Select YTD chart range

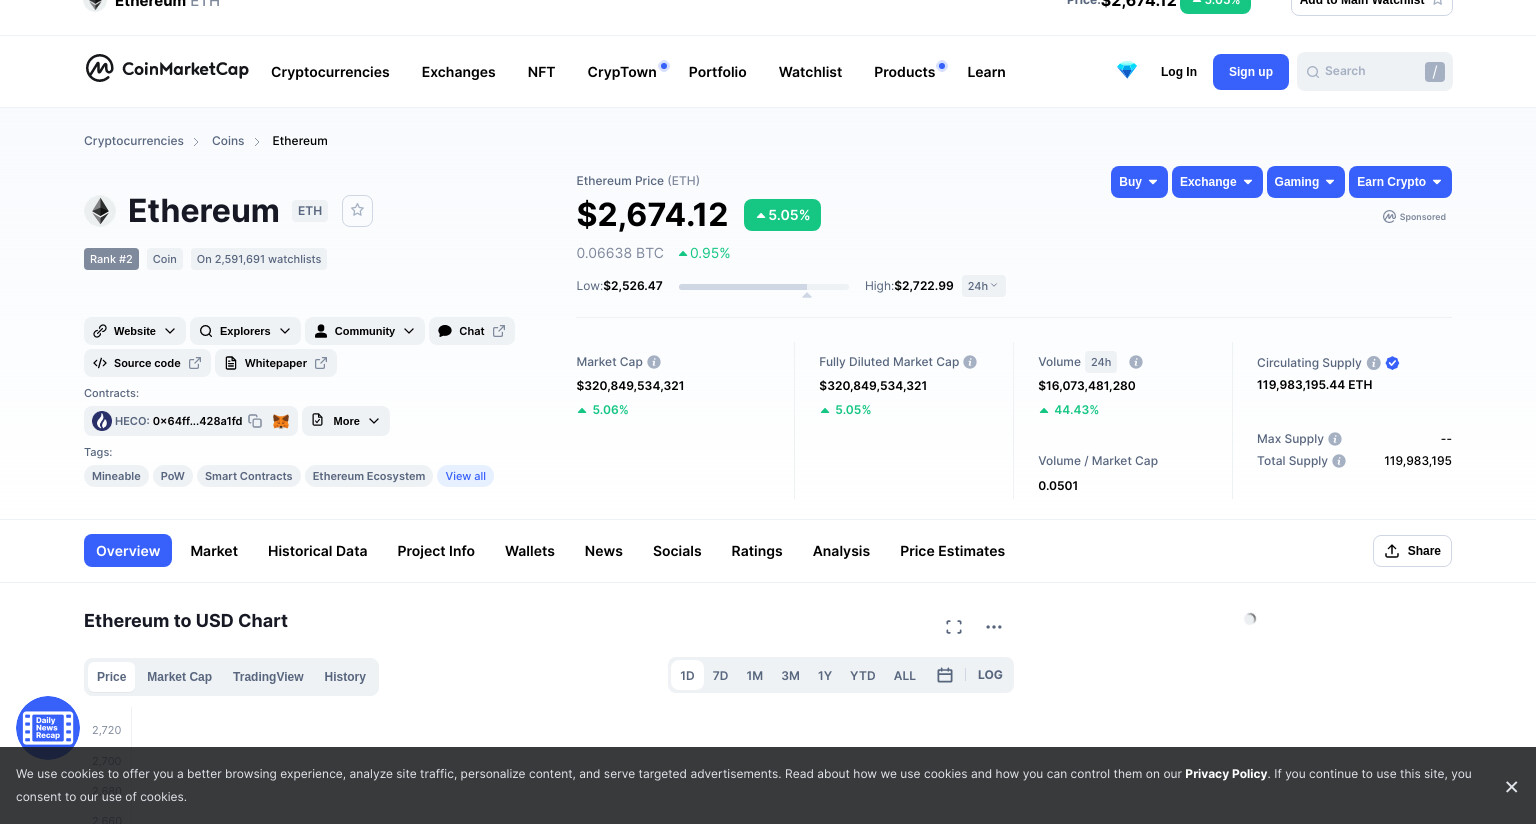pyautogui.click(x=863, y=676)
